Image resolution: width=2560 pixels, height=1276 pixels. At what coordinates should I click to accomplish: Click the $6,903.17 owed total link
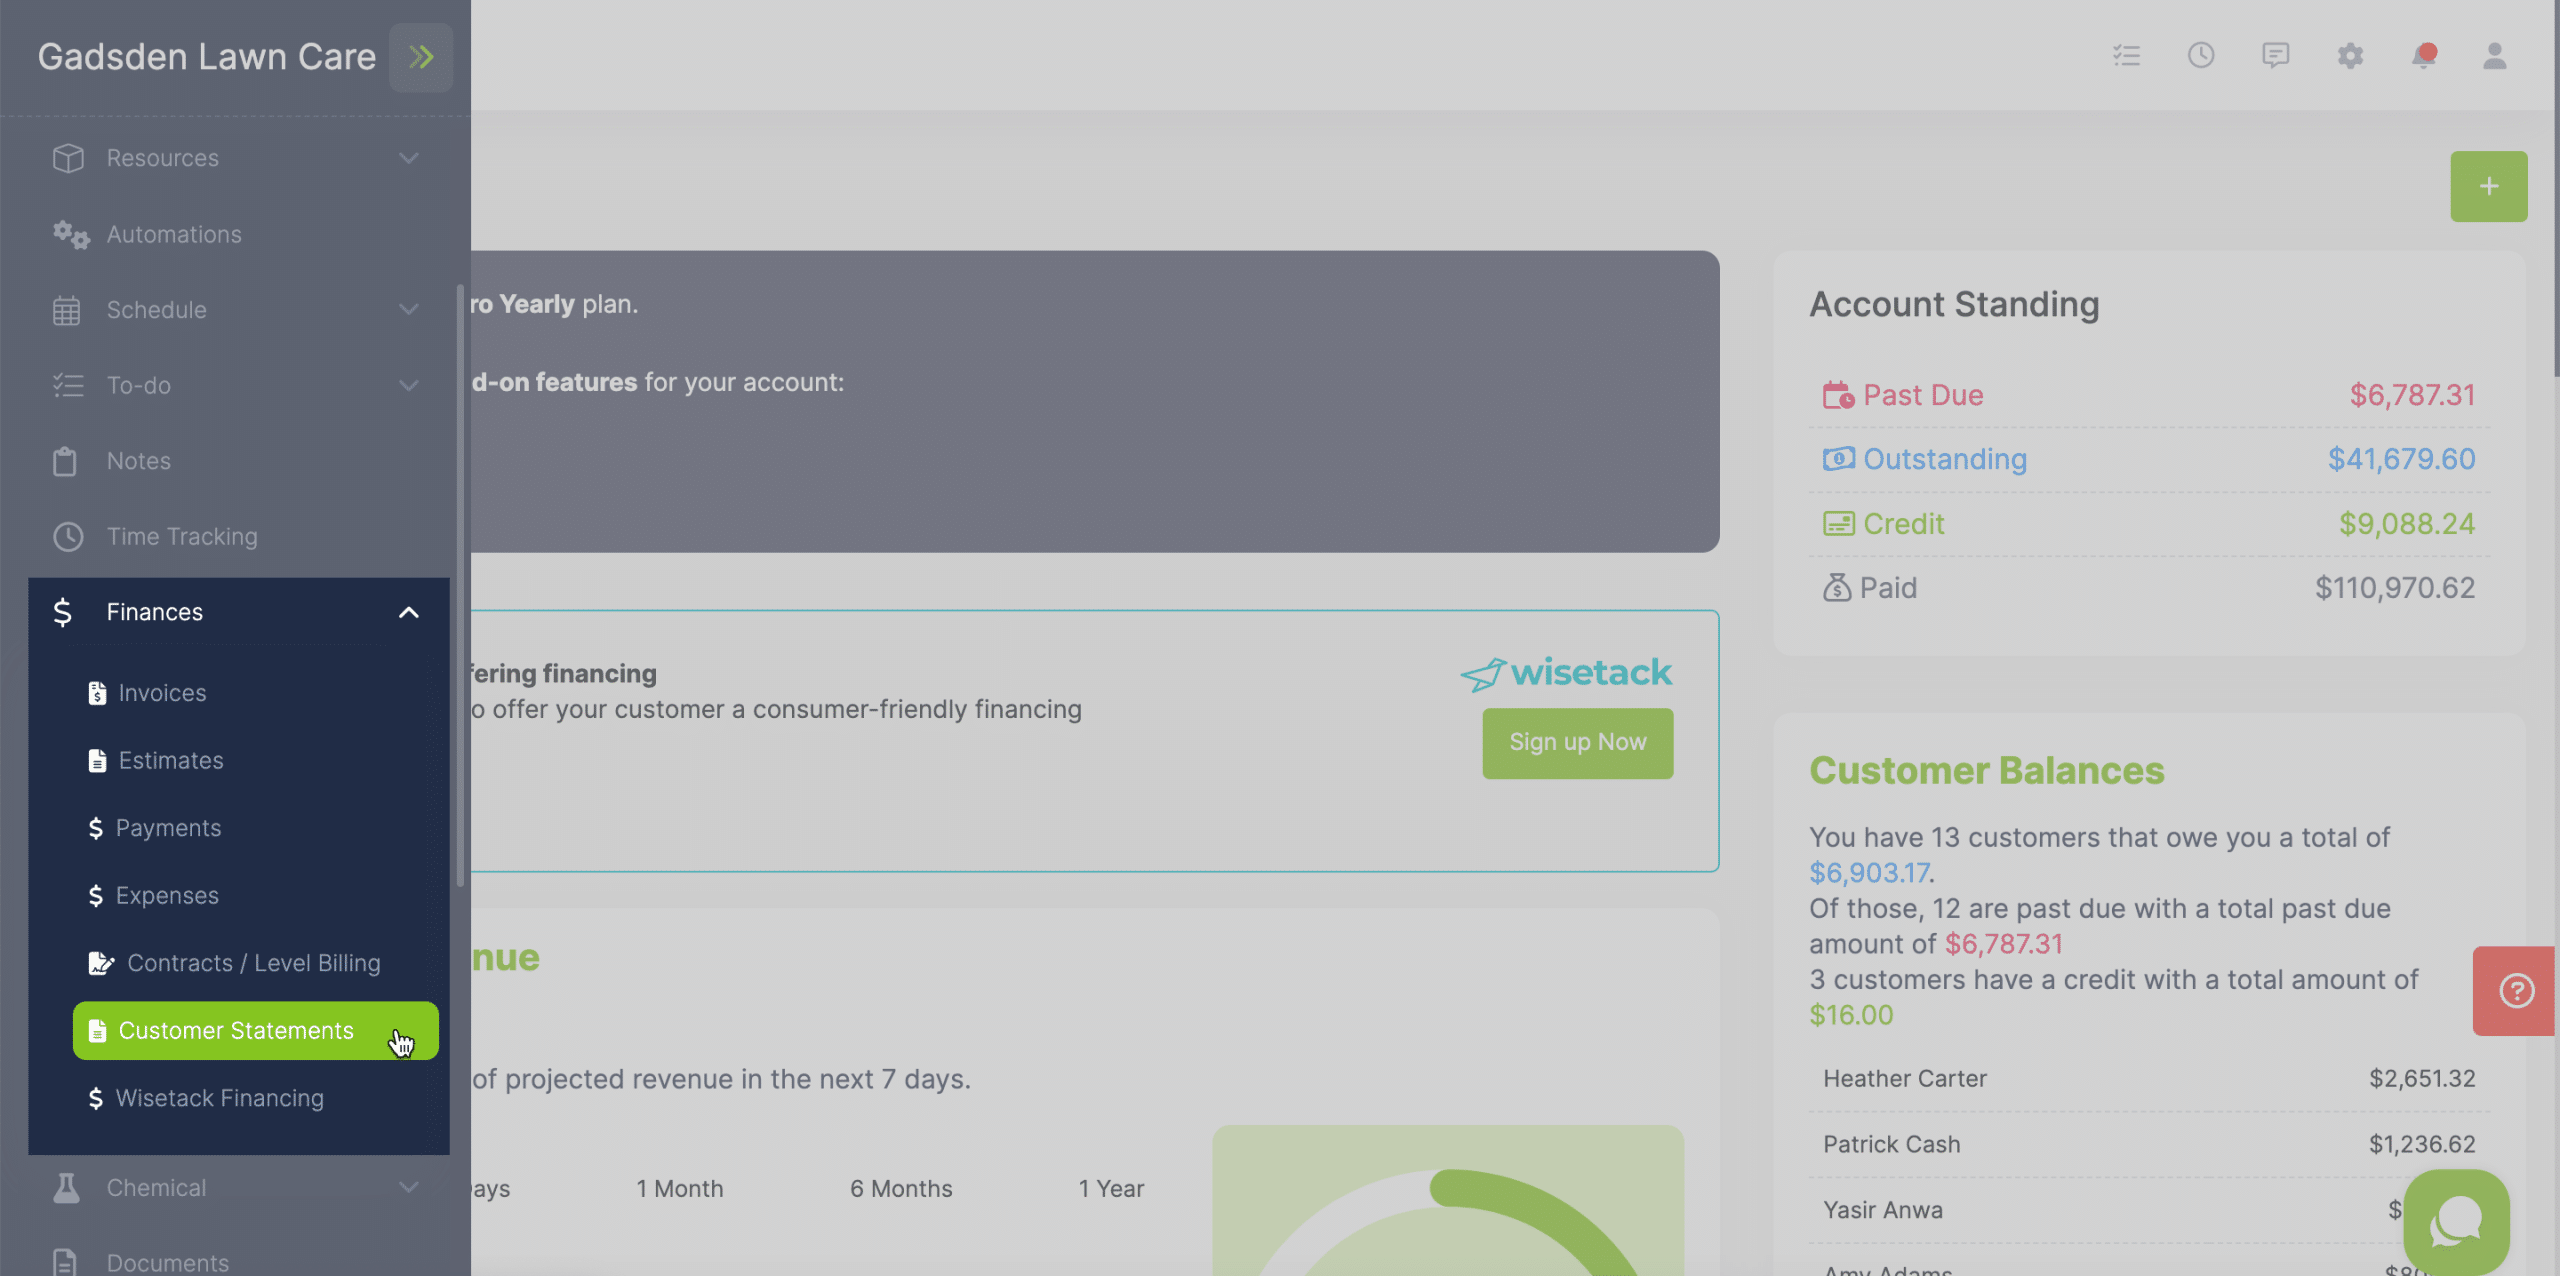[x=1869, y=873]
